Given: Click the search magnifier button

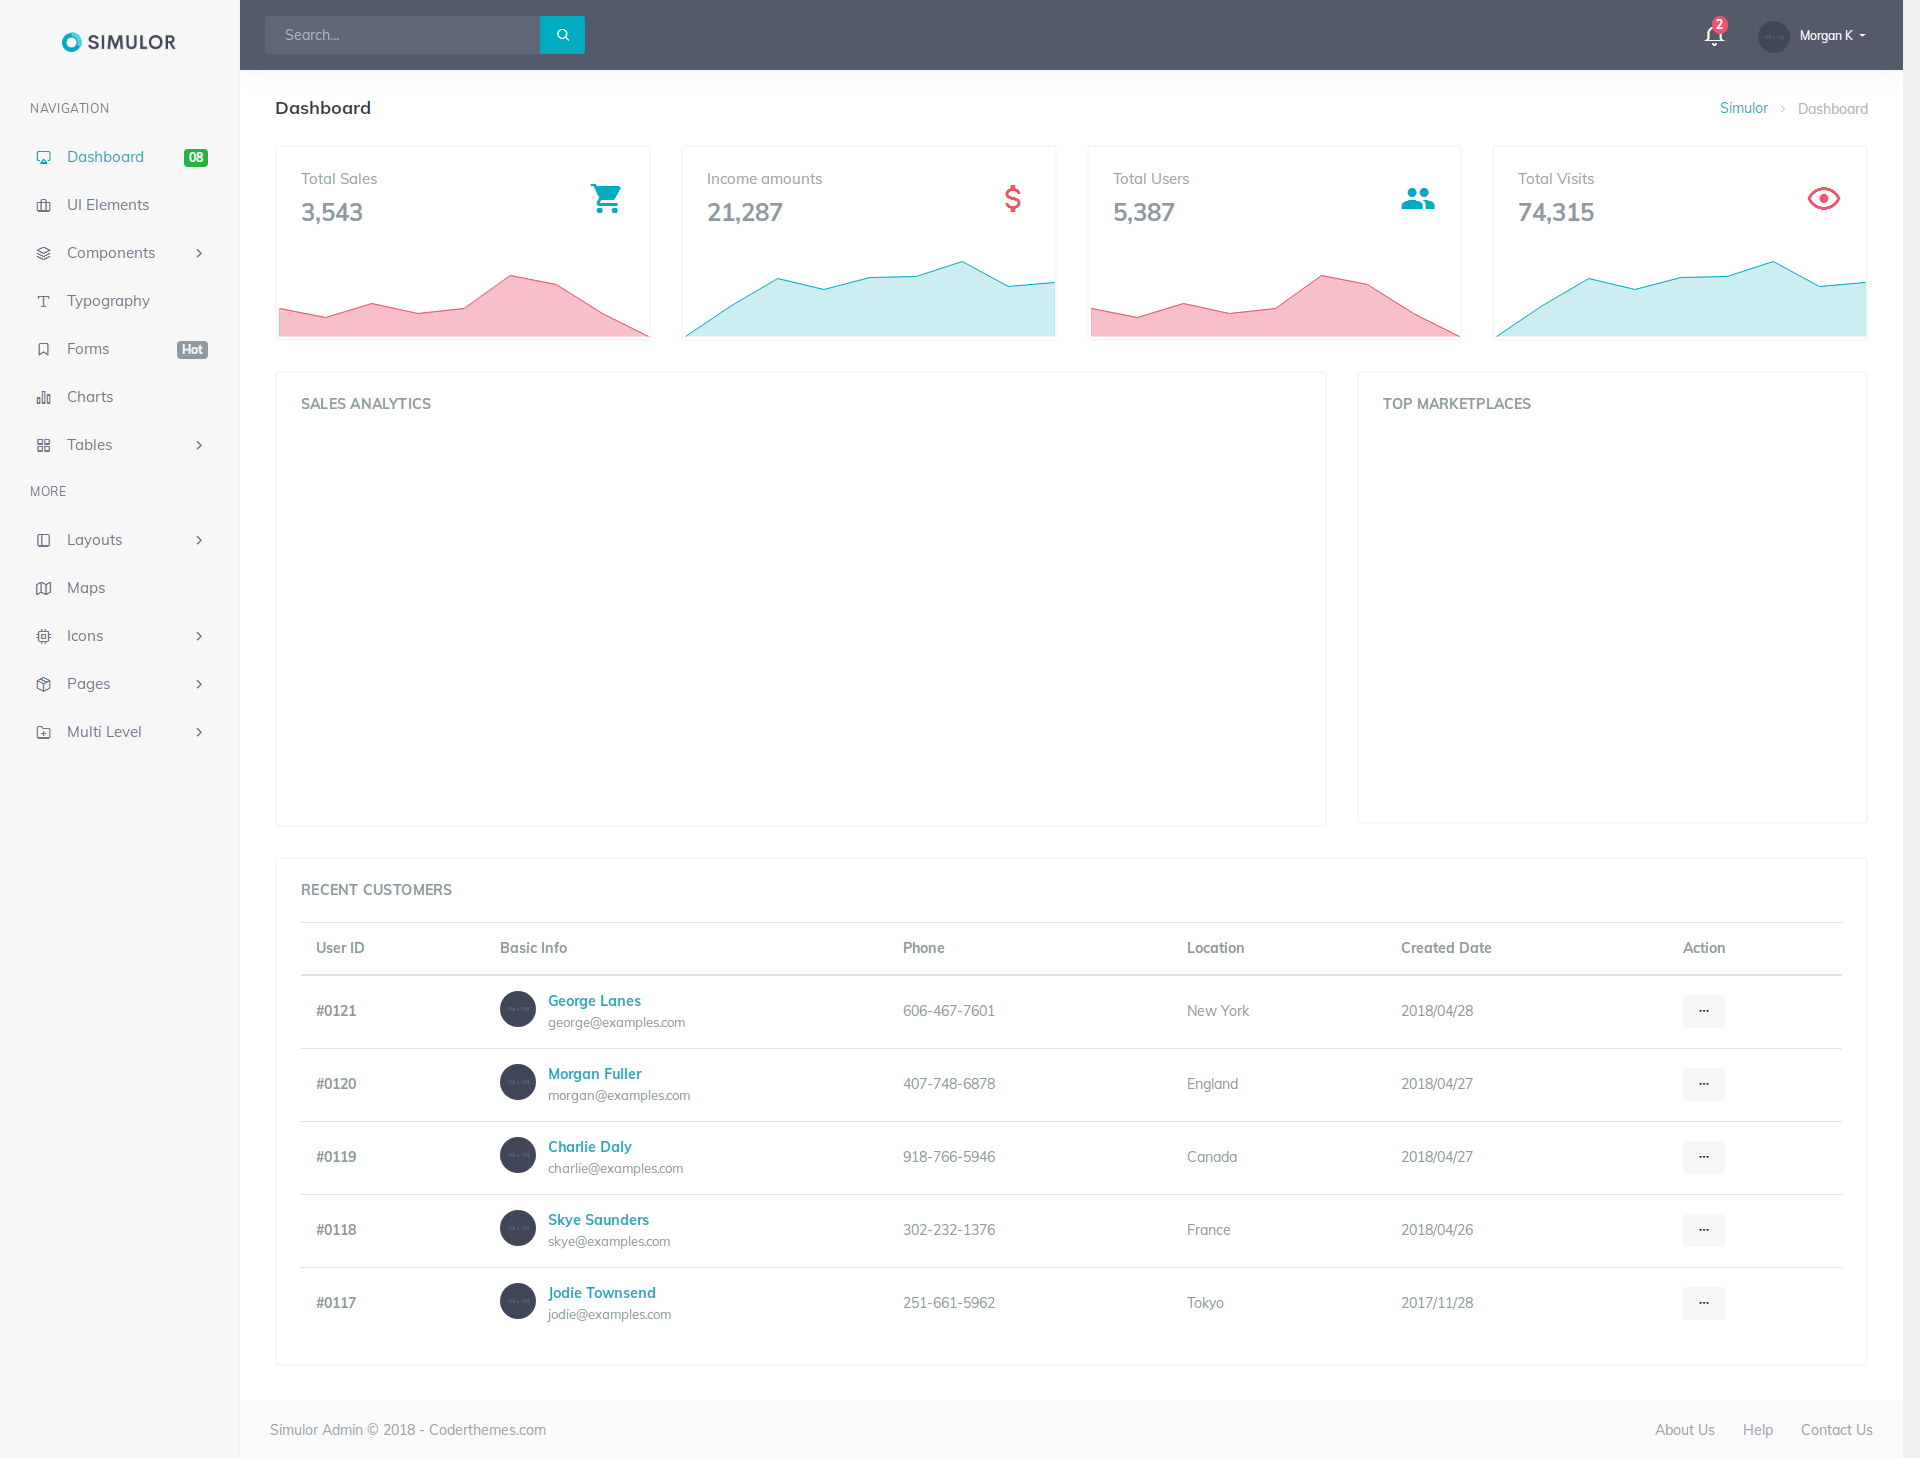Looking at the screenshot, I should tap(562, 35).
